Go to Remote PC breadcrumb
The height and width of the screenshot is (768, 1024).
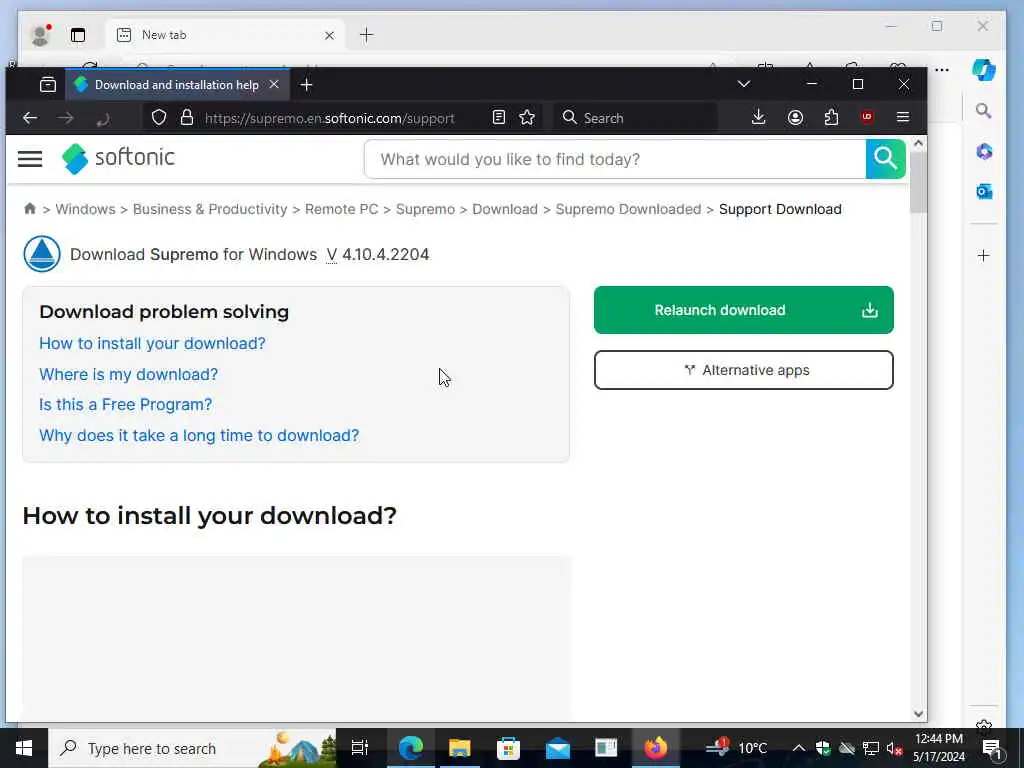[x=342, y=209]
